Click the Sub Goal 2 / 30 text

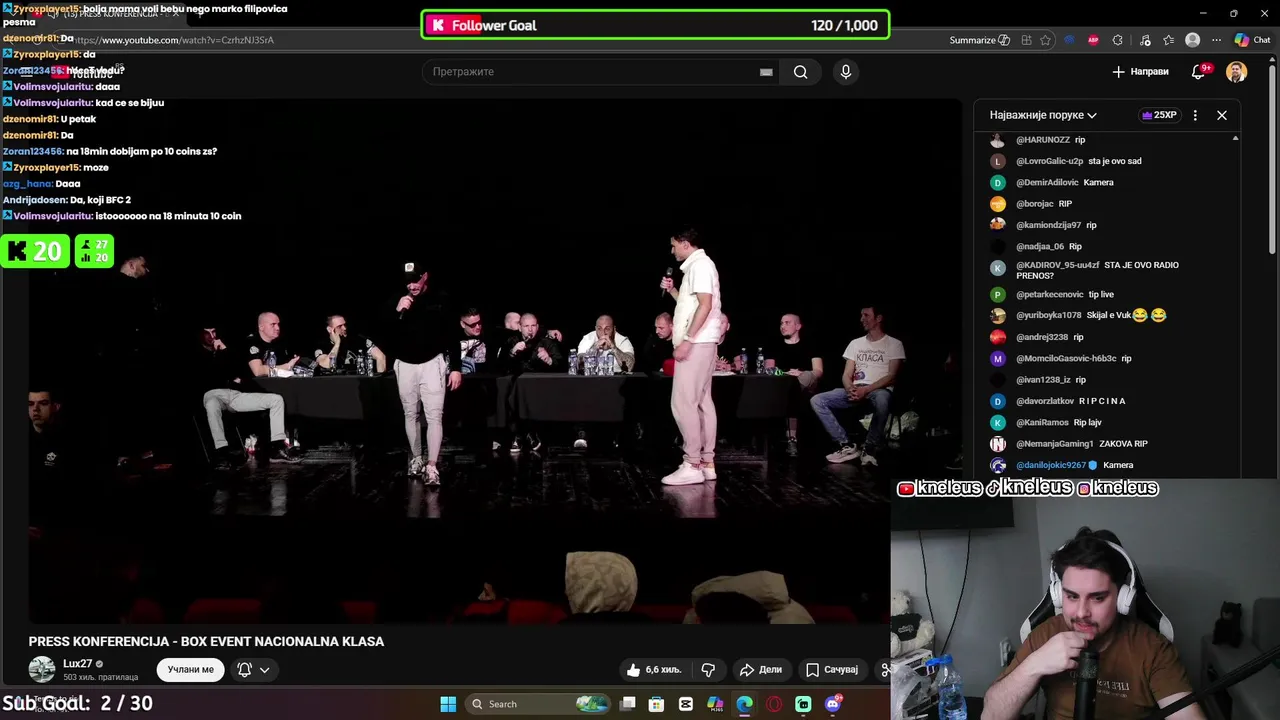pos(77,703)
